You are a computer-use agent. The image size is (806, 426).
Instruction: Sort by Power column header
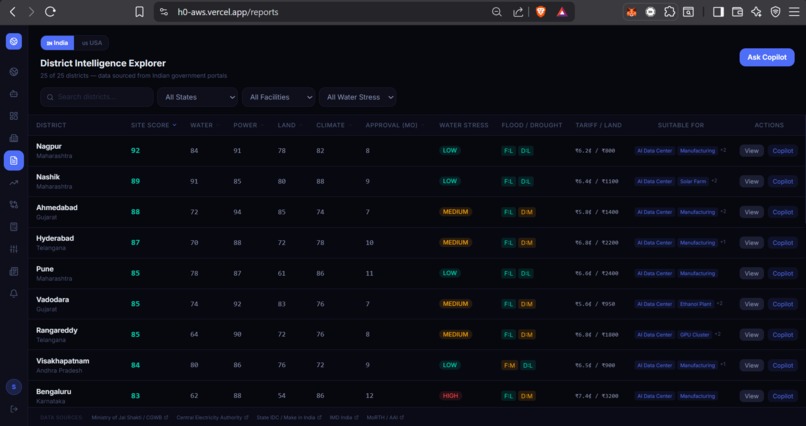point(247,125)
